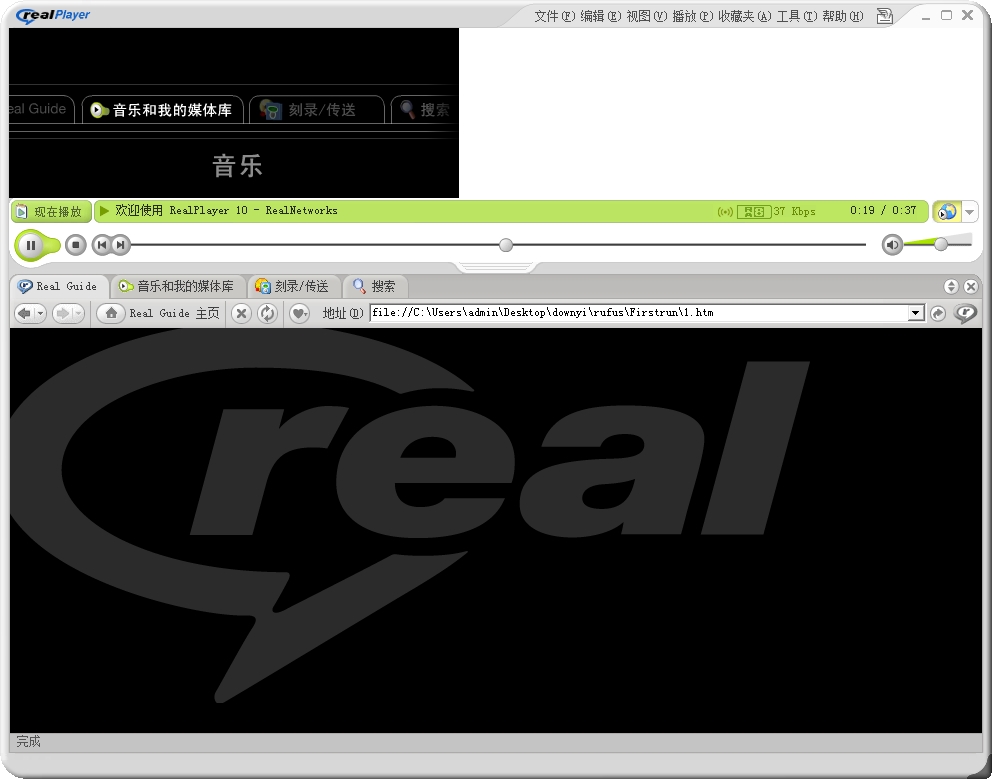Open the back button history dropdown
The width and height of the screenshot is (992, 779).
[x=41, y=312]
